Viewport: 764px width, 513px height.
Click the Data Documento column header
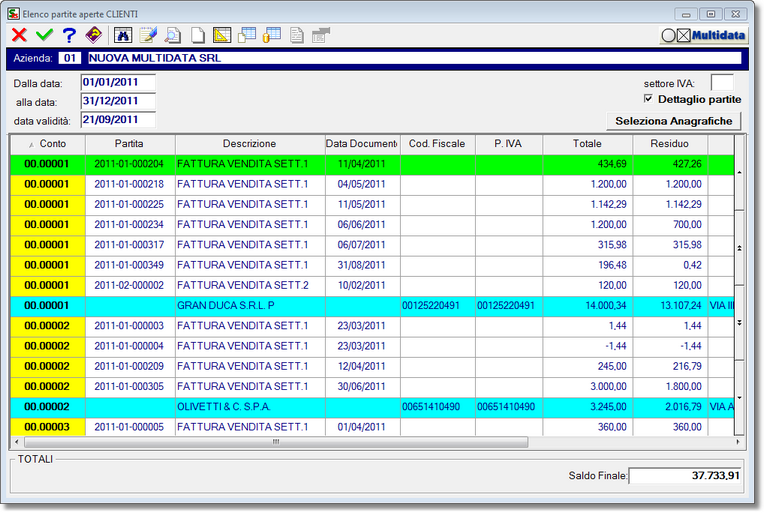pyautogui.click(x=362, y=144)
